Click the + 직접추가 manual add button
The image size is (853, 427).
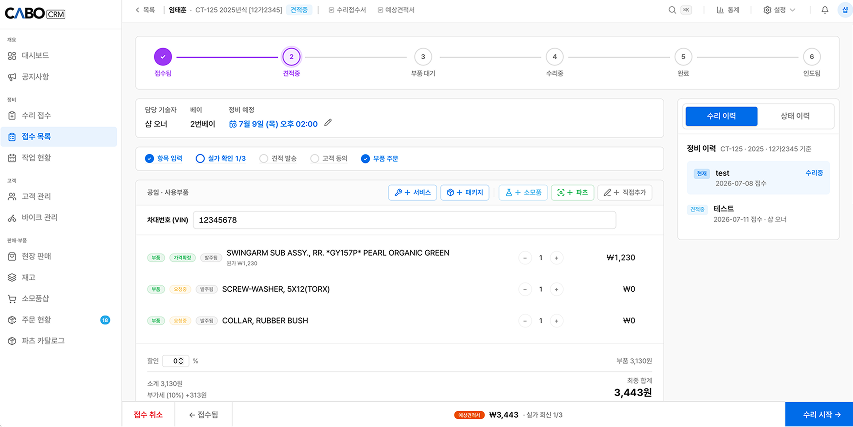625,193
